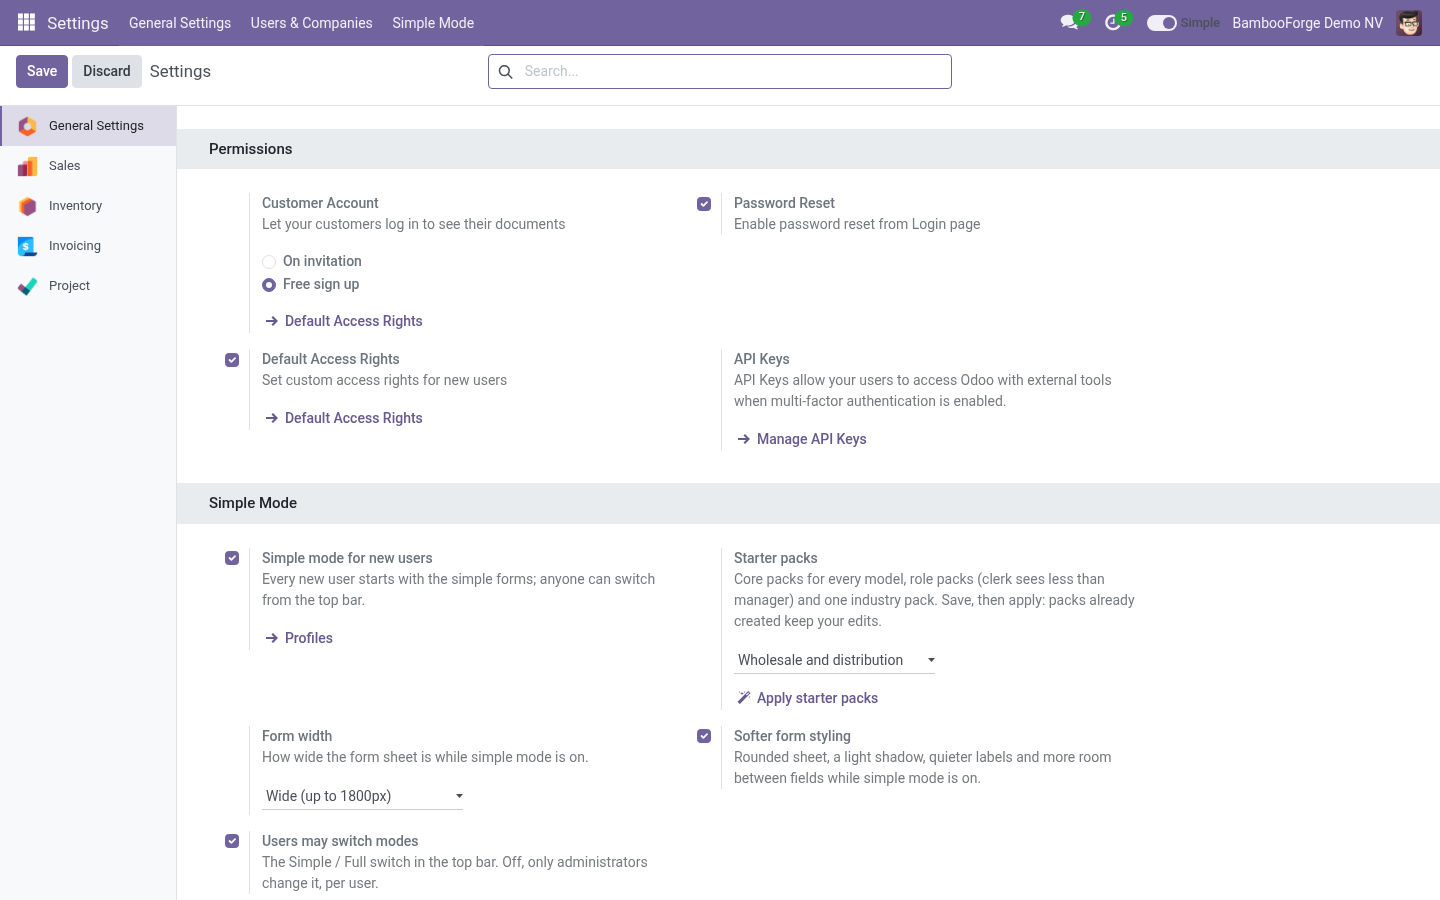The height and width of the screenshot is (900, 1440).
Task: Click the Invoicing app icon
Action: pyautogui.click(x=28, y=246)
